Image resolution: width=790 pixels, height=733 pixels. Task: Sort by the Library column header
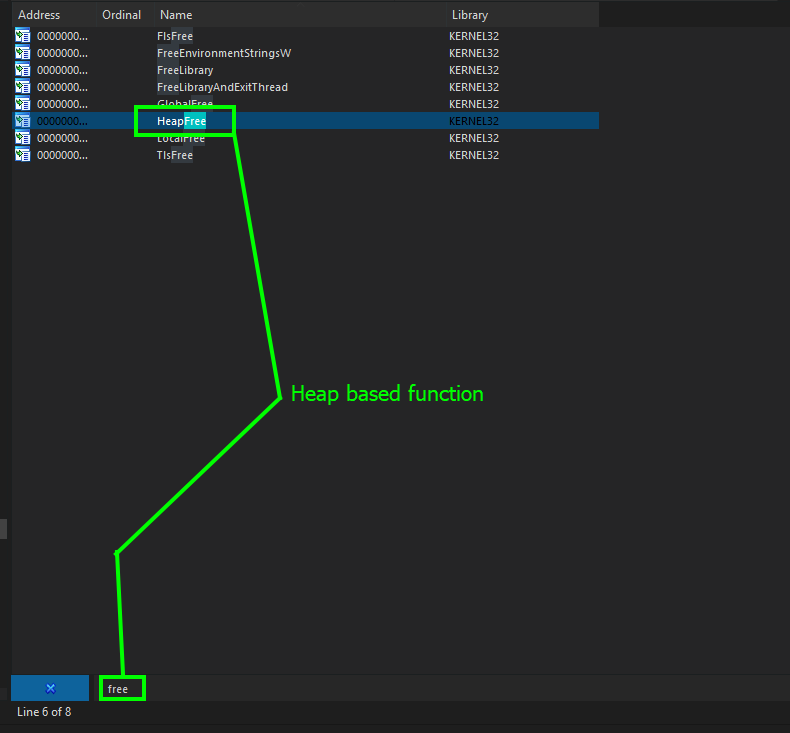(x=470, y=15)
